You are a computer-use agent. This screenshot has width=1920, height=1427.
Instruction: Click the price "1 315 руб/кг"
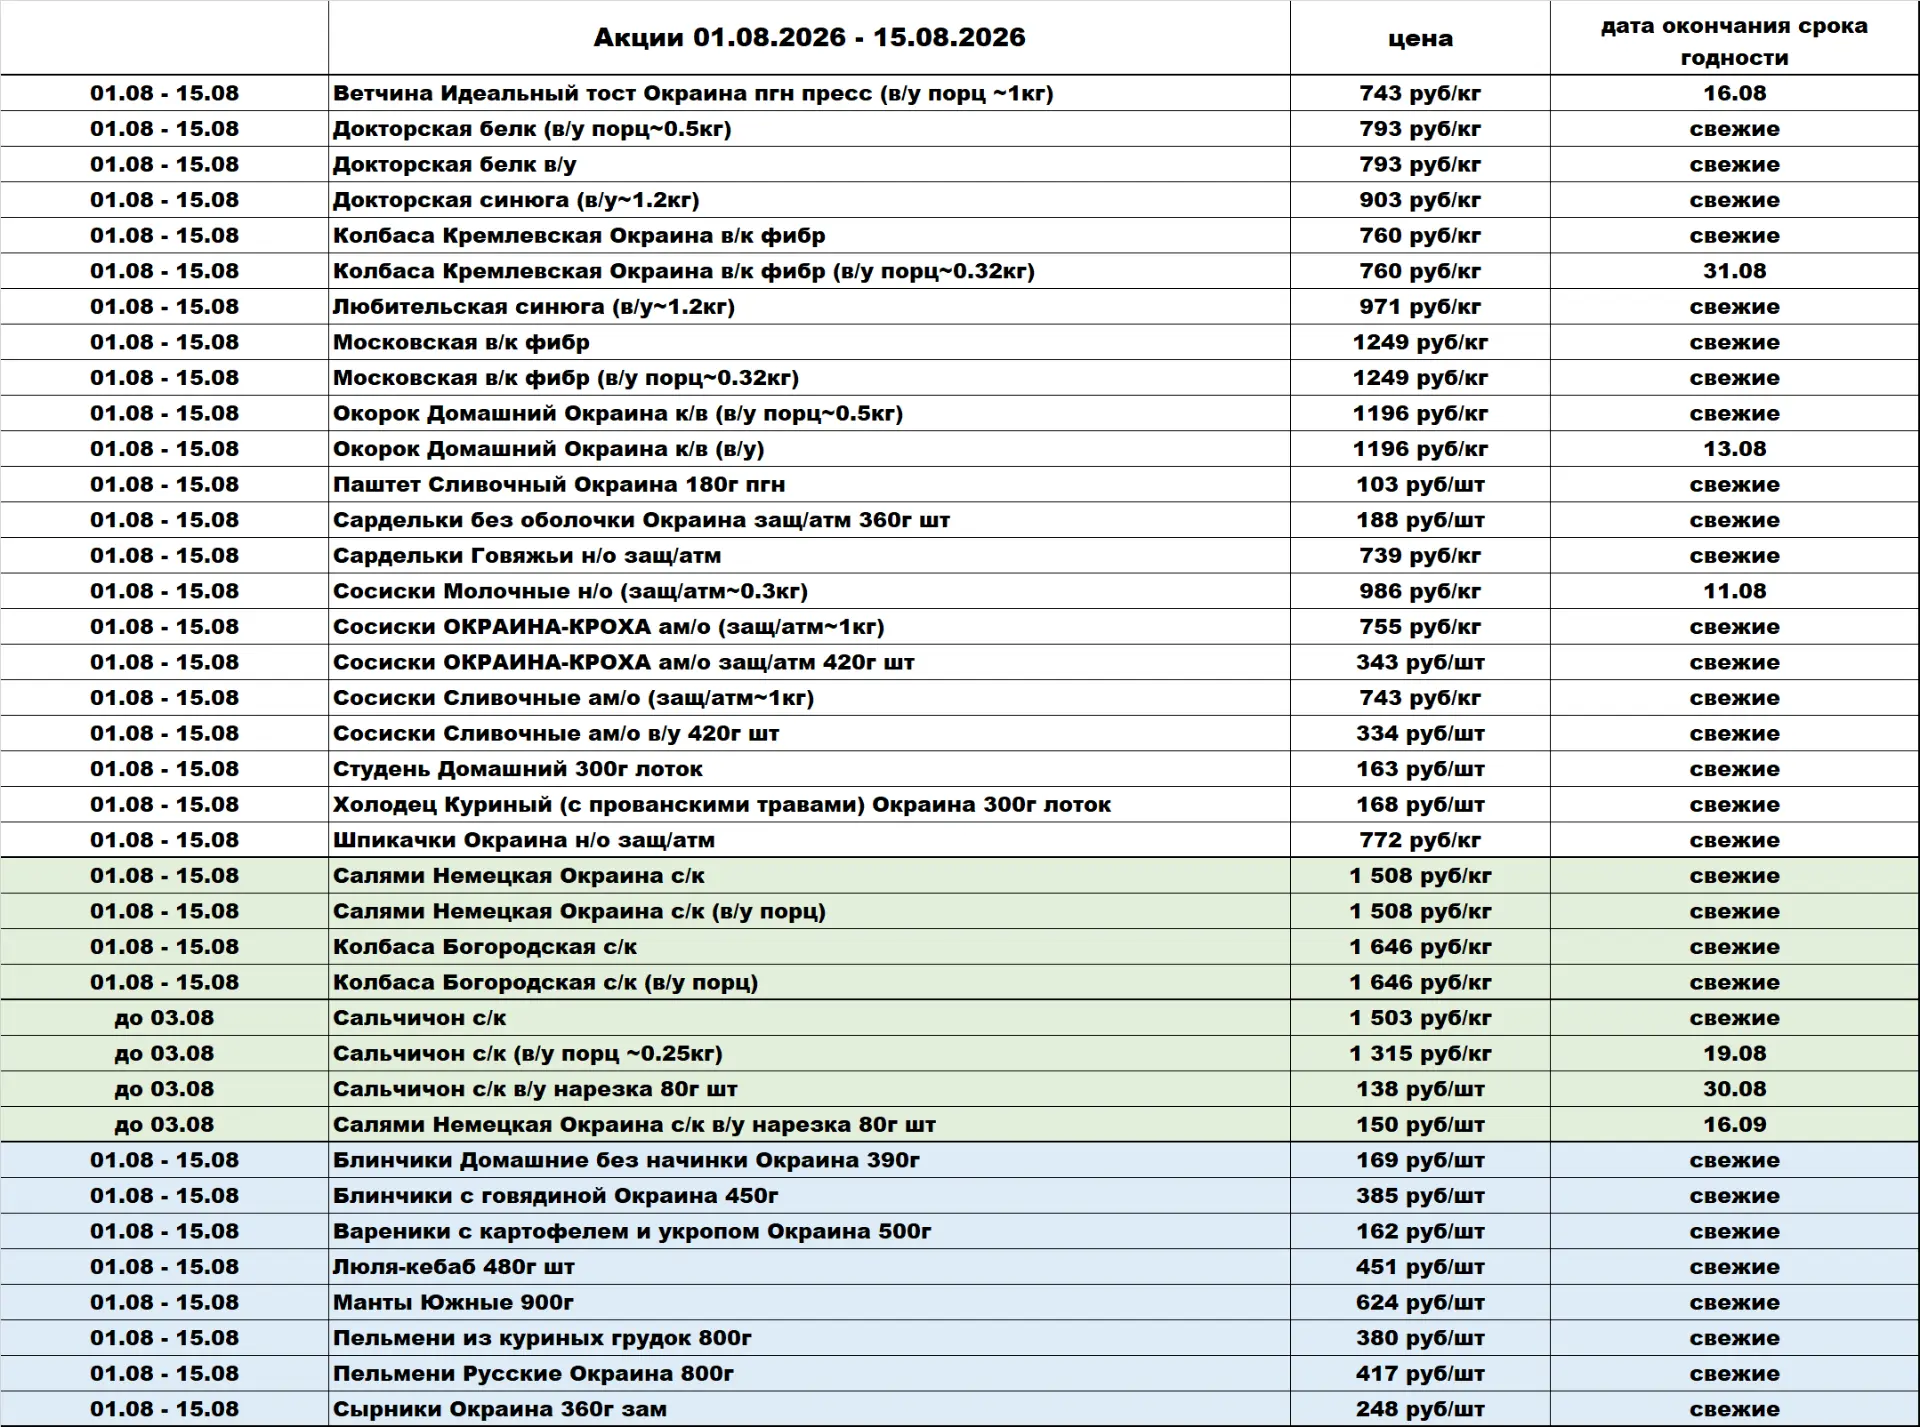(1420, 1054)
